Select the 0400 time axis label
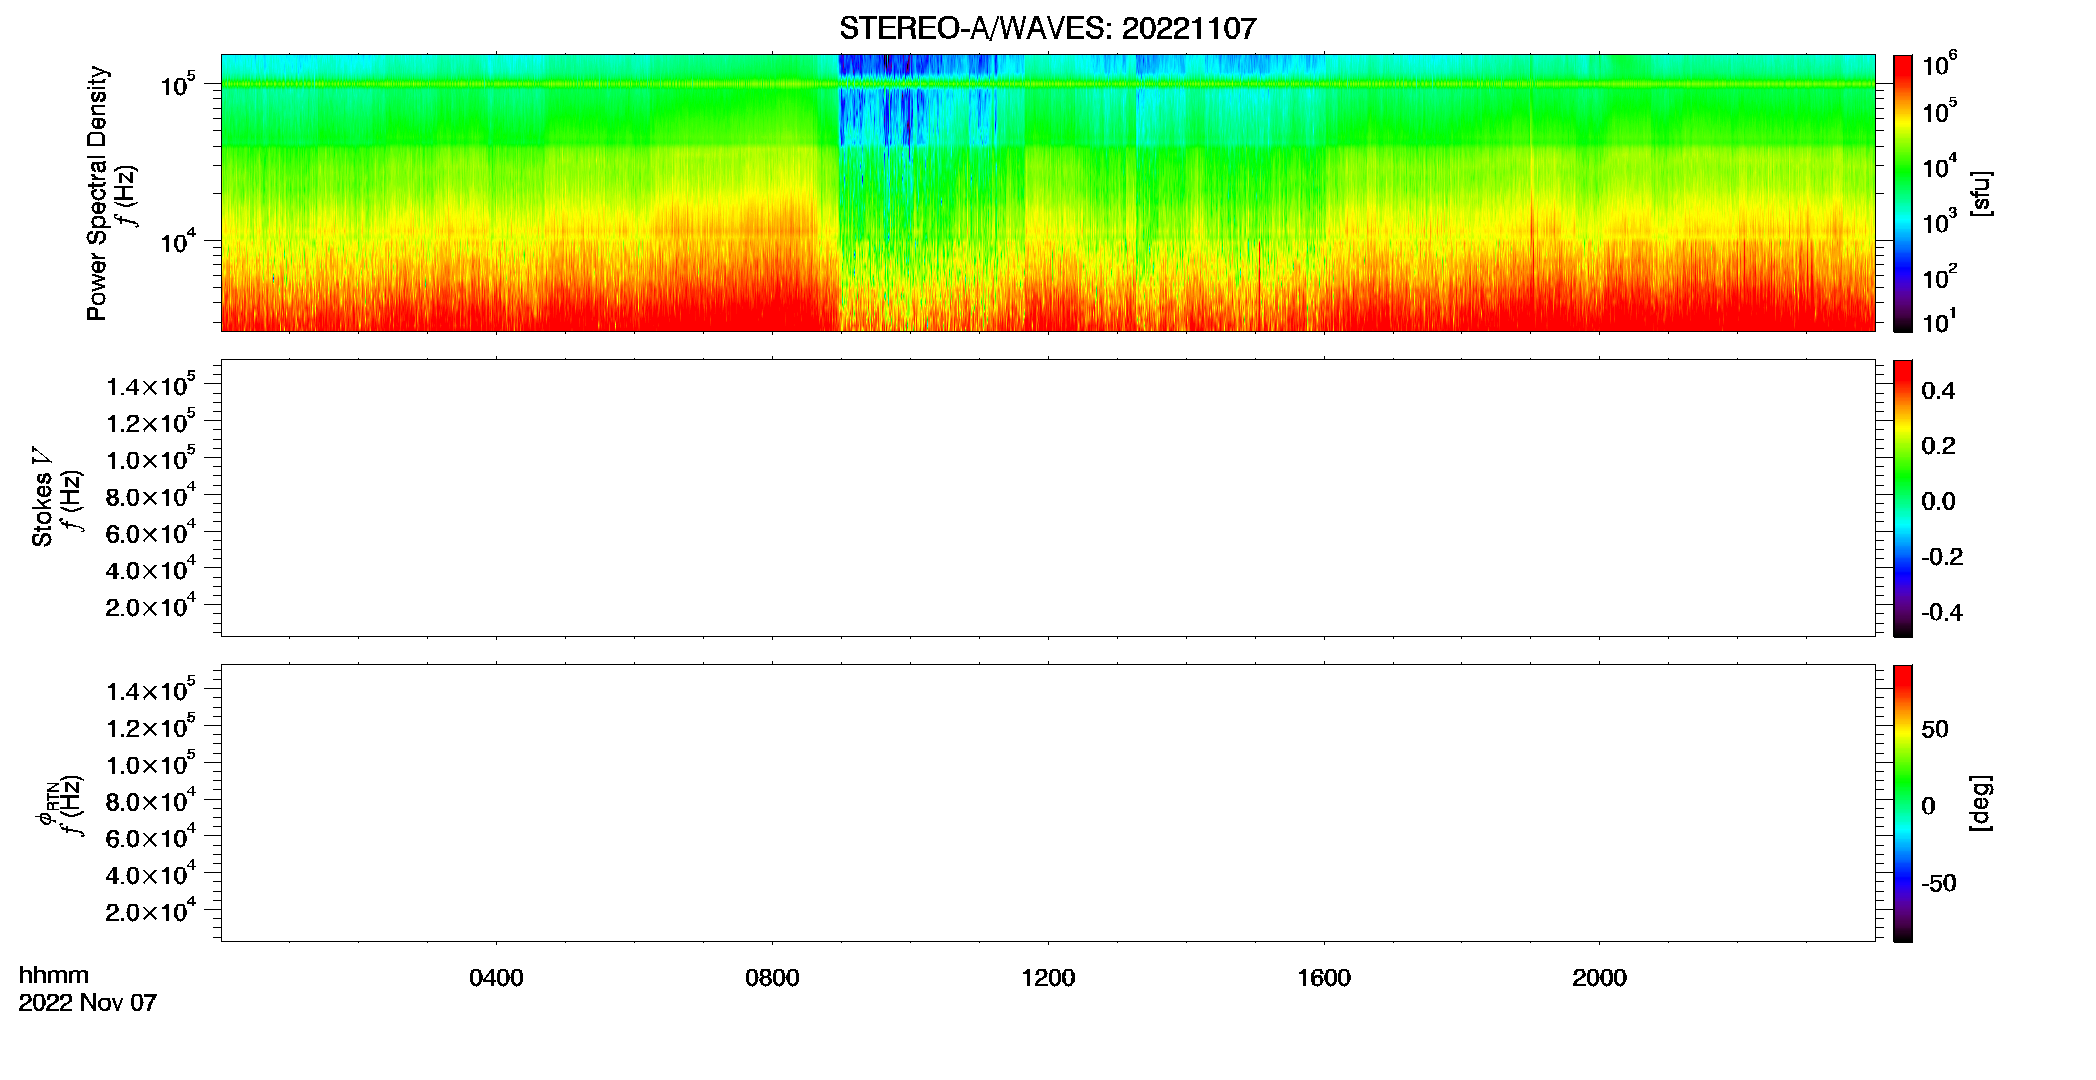The height and width of the screenshot is (1080, 2096). 496,978
